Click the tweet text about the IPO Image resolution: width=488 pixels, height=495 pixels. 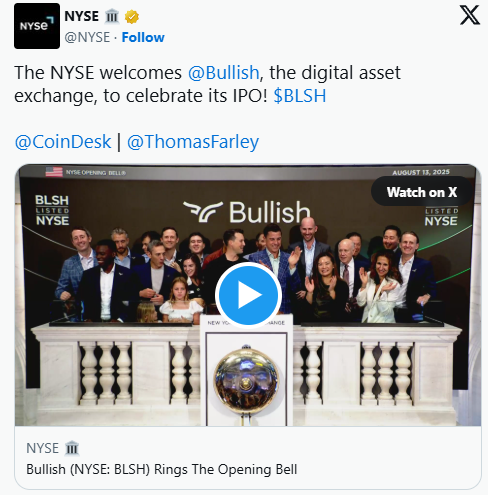(207, 84)
